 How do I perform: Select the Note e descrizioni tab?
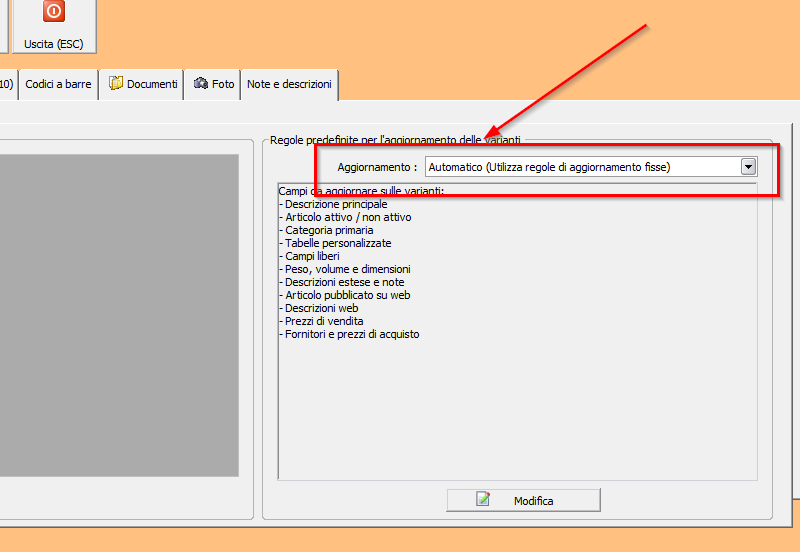[289, 84]
